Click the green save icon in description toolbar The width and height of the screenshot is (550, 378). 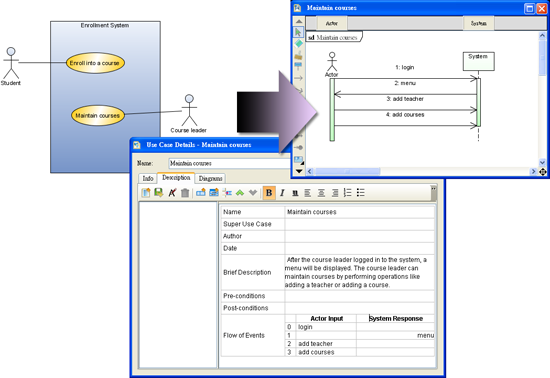pos(159,193)
